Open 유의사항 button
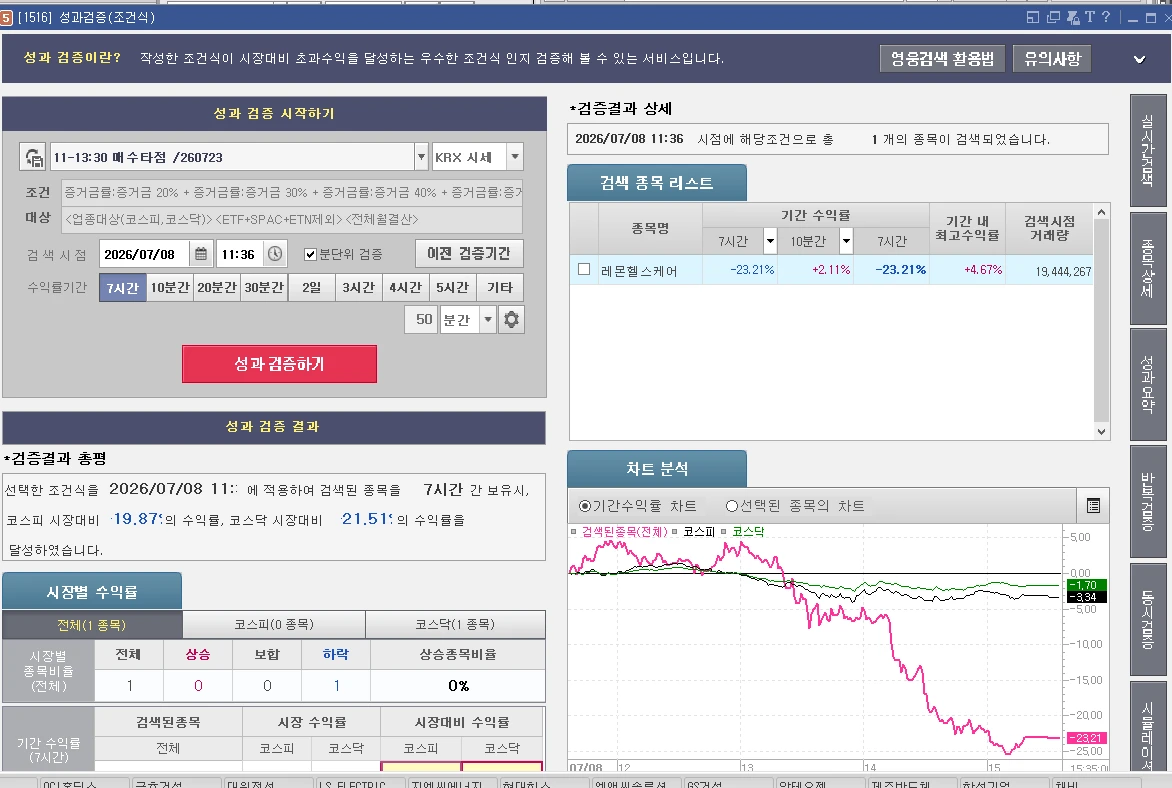This screenshot has width=1172, height=788. click(1052, 59)
